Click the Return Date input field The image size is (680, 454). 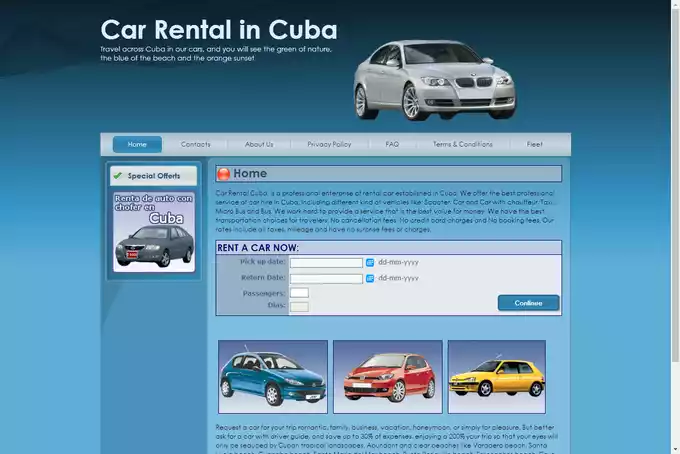pos(326,278)
